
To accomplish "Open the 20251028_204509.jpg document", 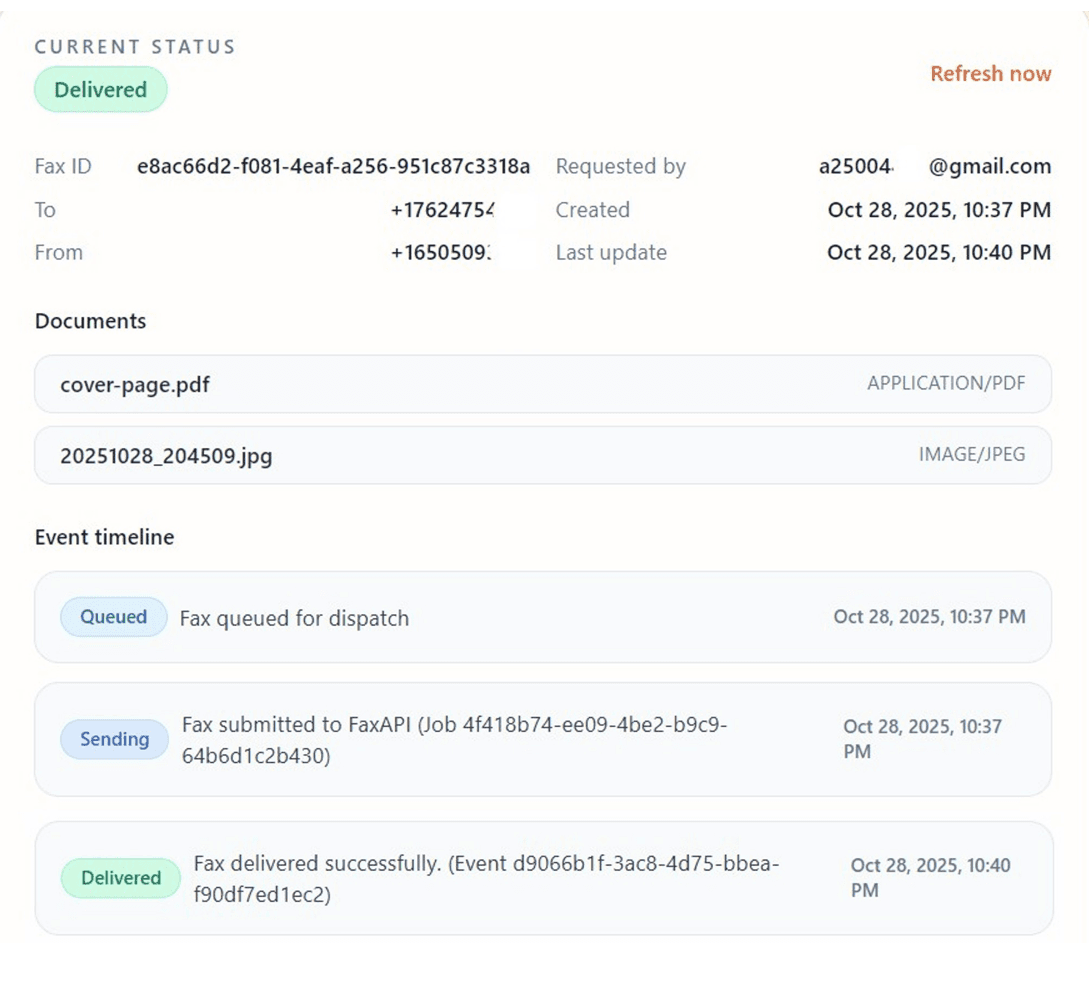I will [x=166, y=456].
